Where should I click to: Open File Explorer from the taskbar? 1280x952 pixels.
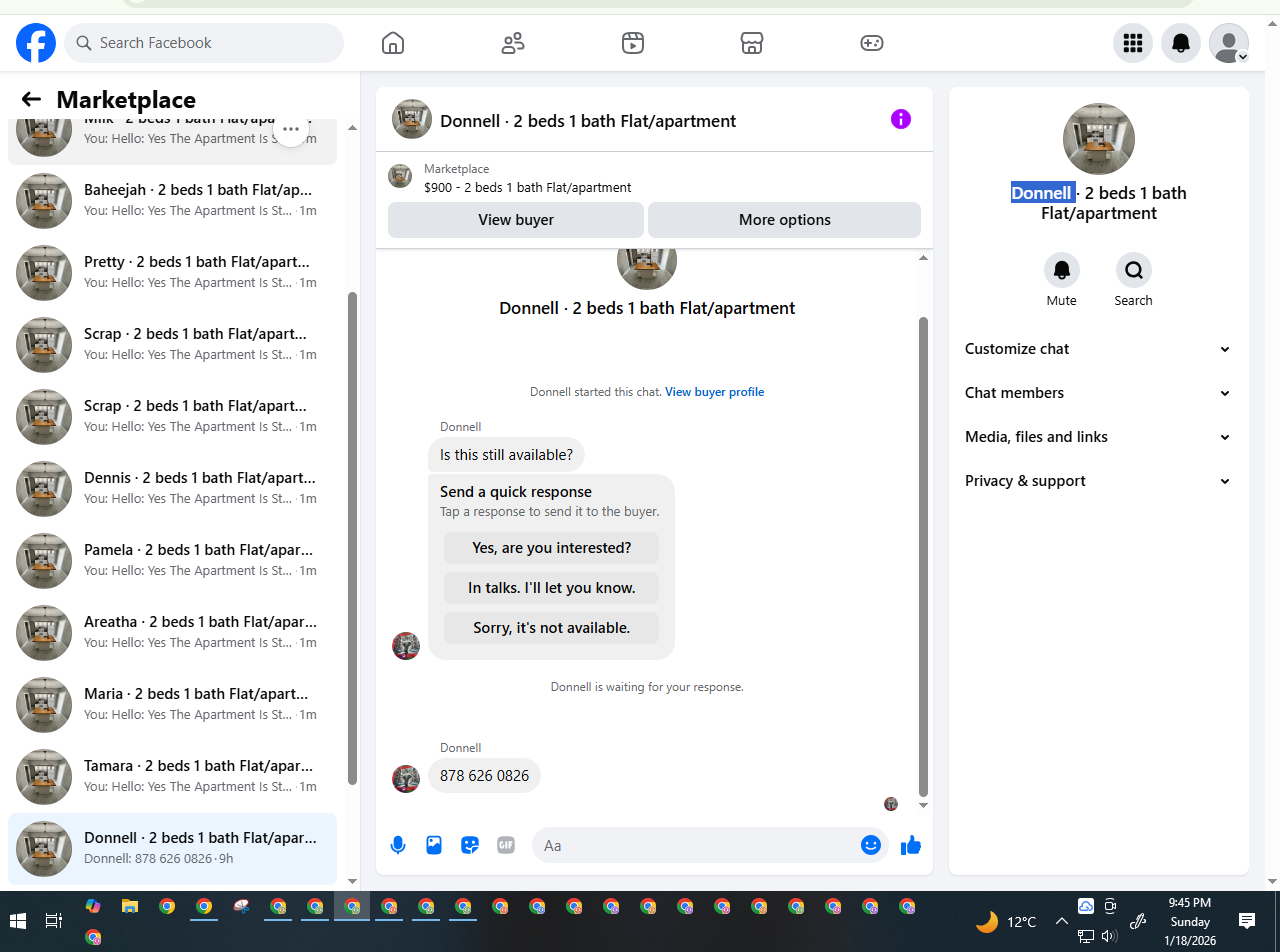pyautogui.click(x=130, y=907)
